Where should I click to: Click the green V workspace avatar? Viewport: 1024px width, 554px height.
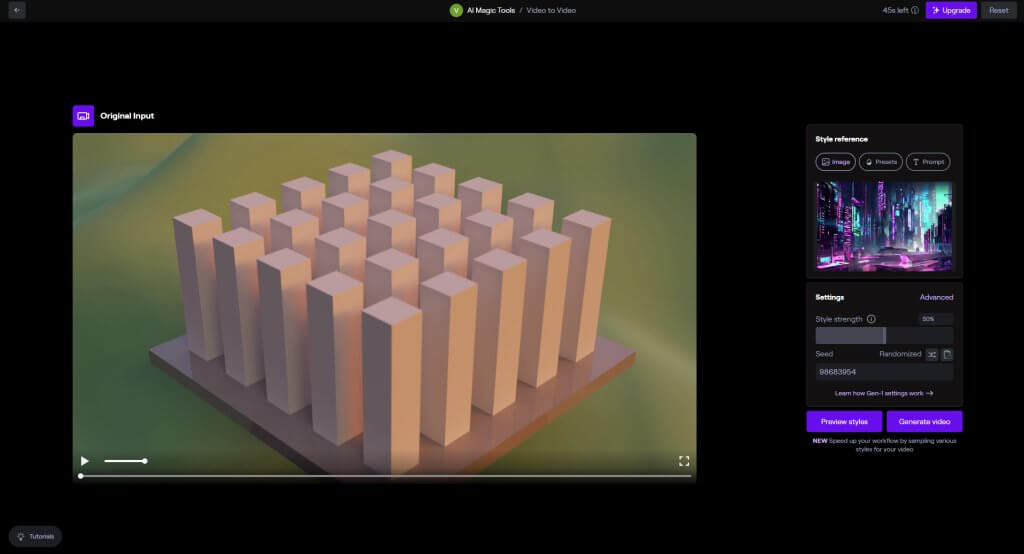pos(456,10)
